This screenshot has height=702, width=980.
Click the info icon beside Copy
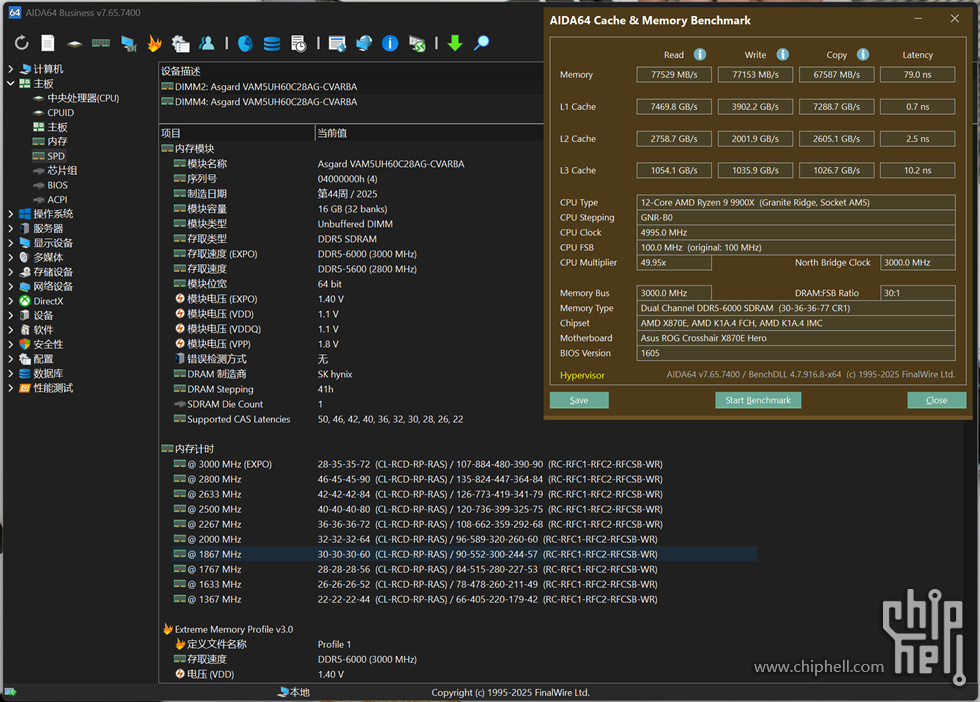pos(862,55)
